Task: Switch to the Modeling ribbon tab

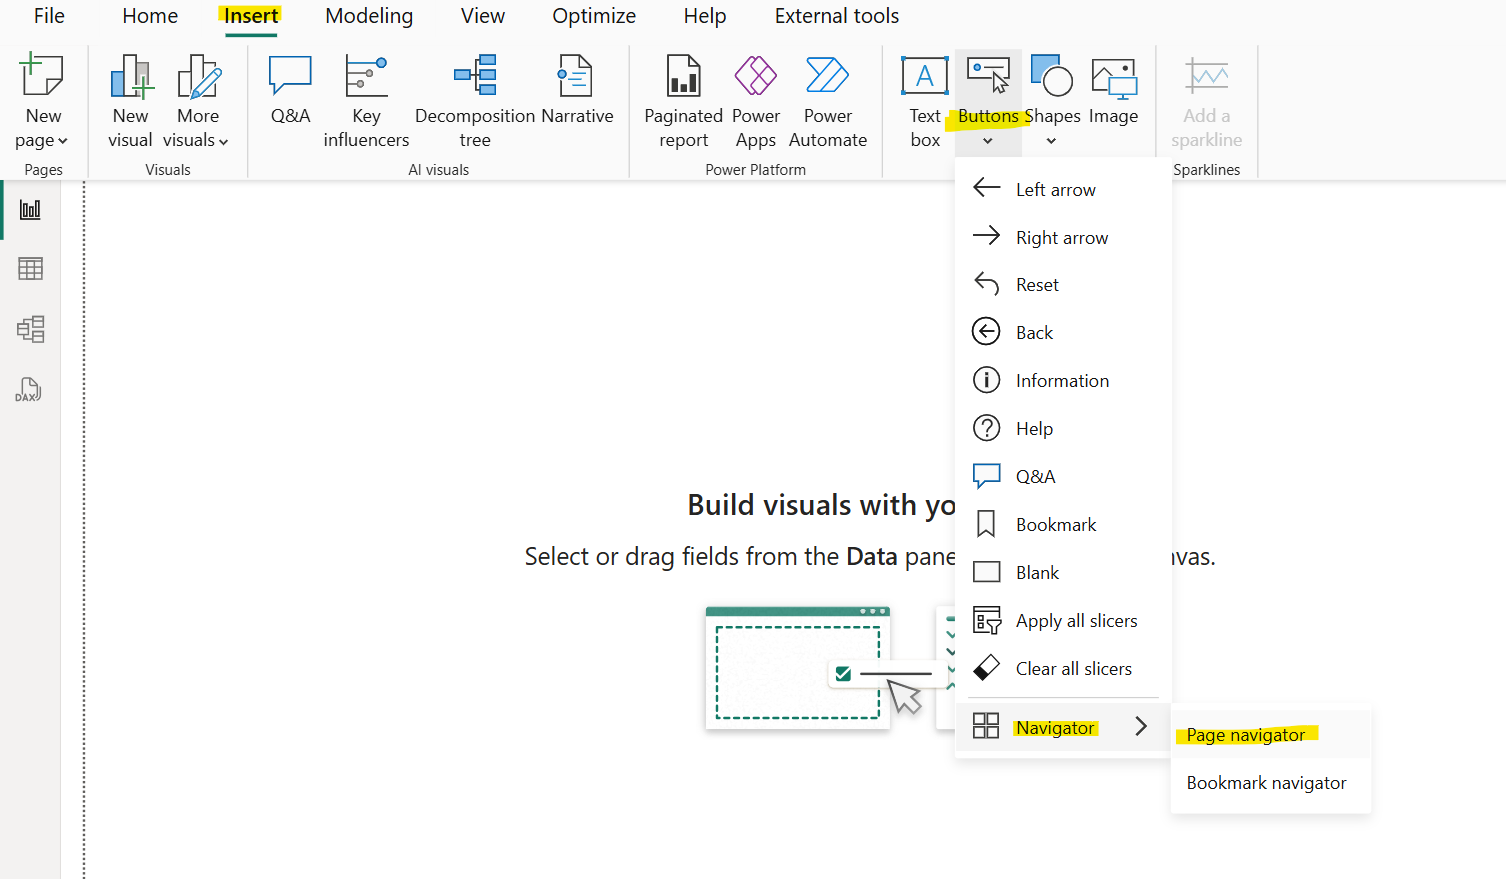Action: (368, 16)
